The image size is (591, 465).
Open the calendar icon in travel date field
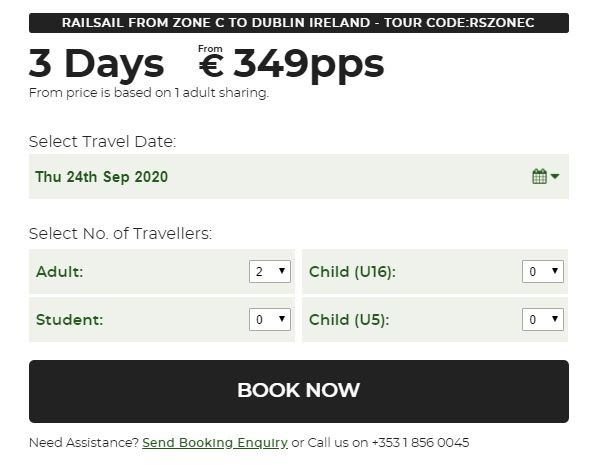pos(539,176)
